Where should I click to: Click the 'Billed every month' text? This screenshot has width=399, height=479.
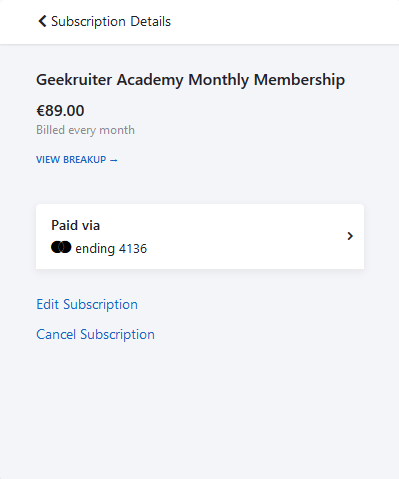(85, 130)
